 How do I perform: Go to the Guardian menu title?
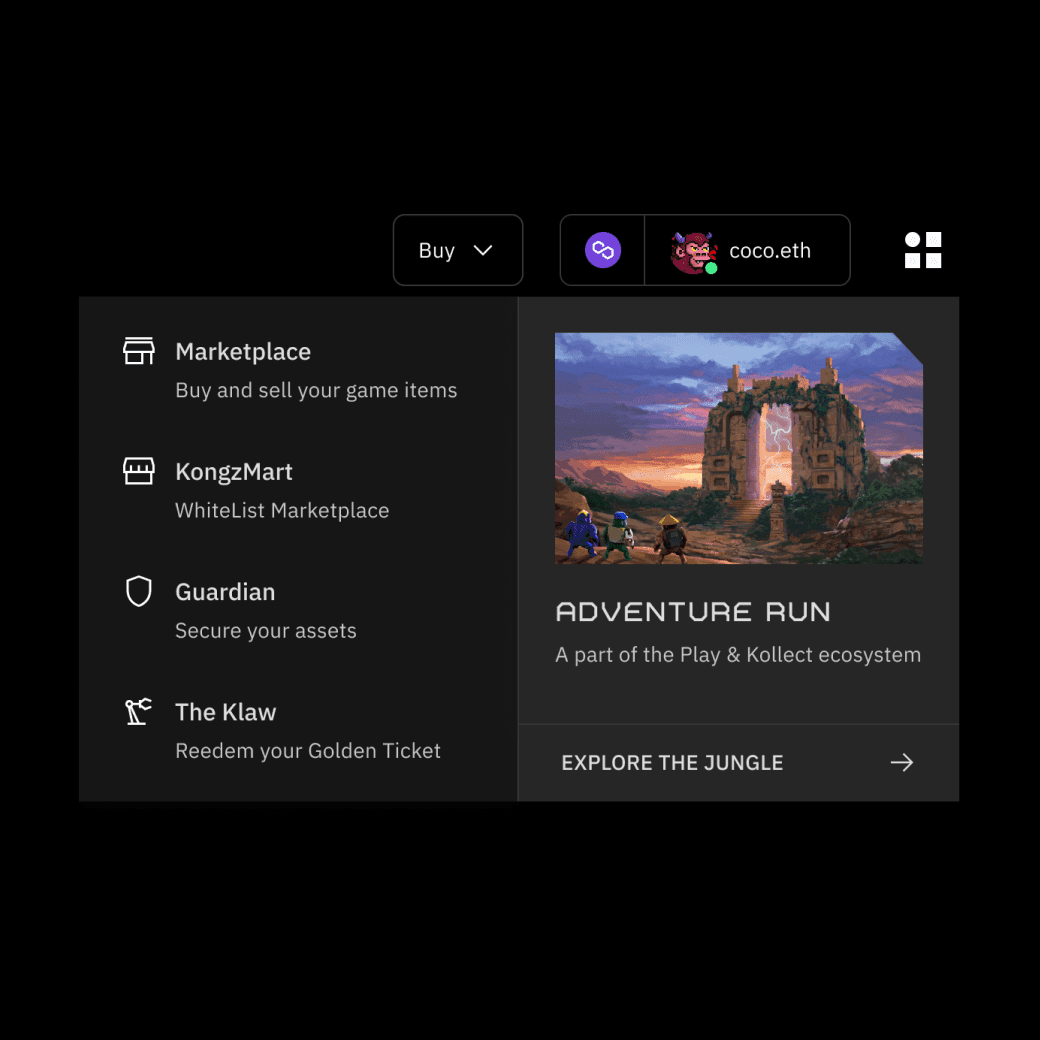[225, 592]
